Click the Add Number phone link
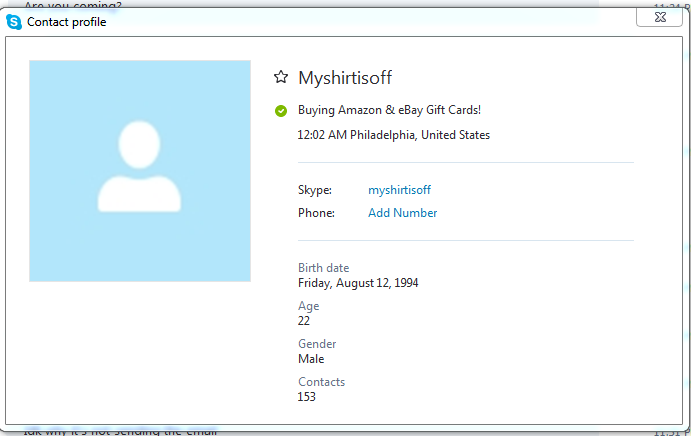 coord(402,213)
